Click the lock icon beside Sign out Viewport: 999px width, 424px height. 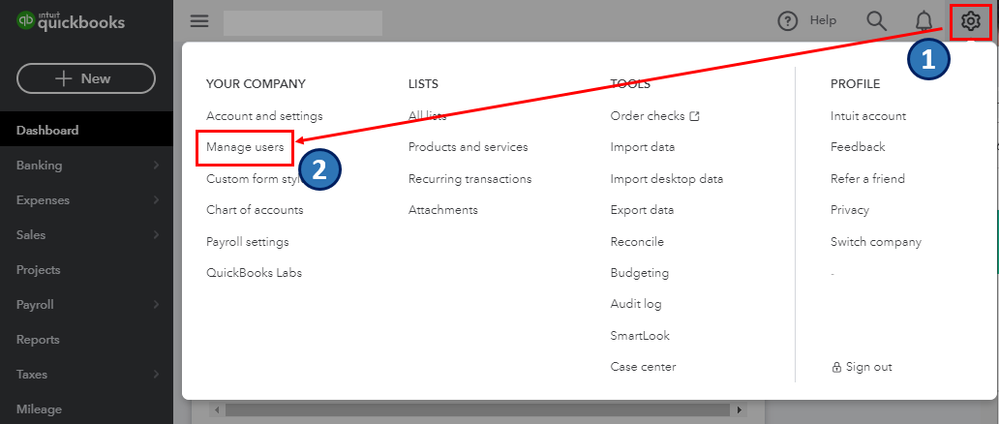(836, 367)
